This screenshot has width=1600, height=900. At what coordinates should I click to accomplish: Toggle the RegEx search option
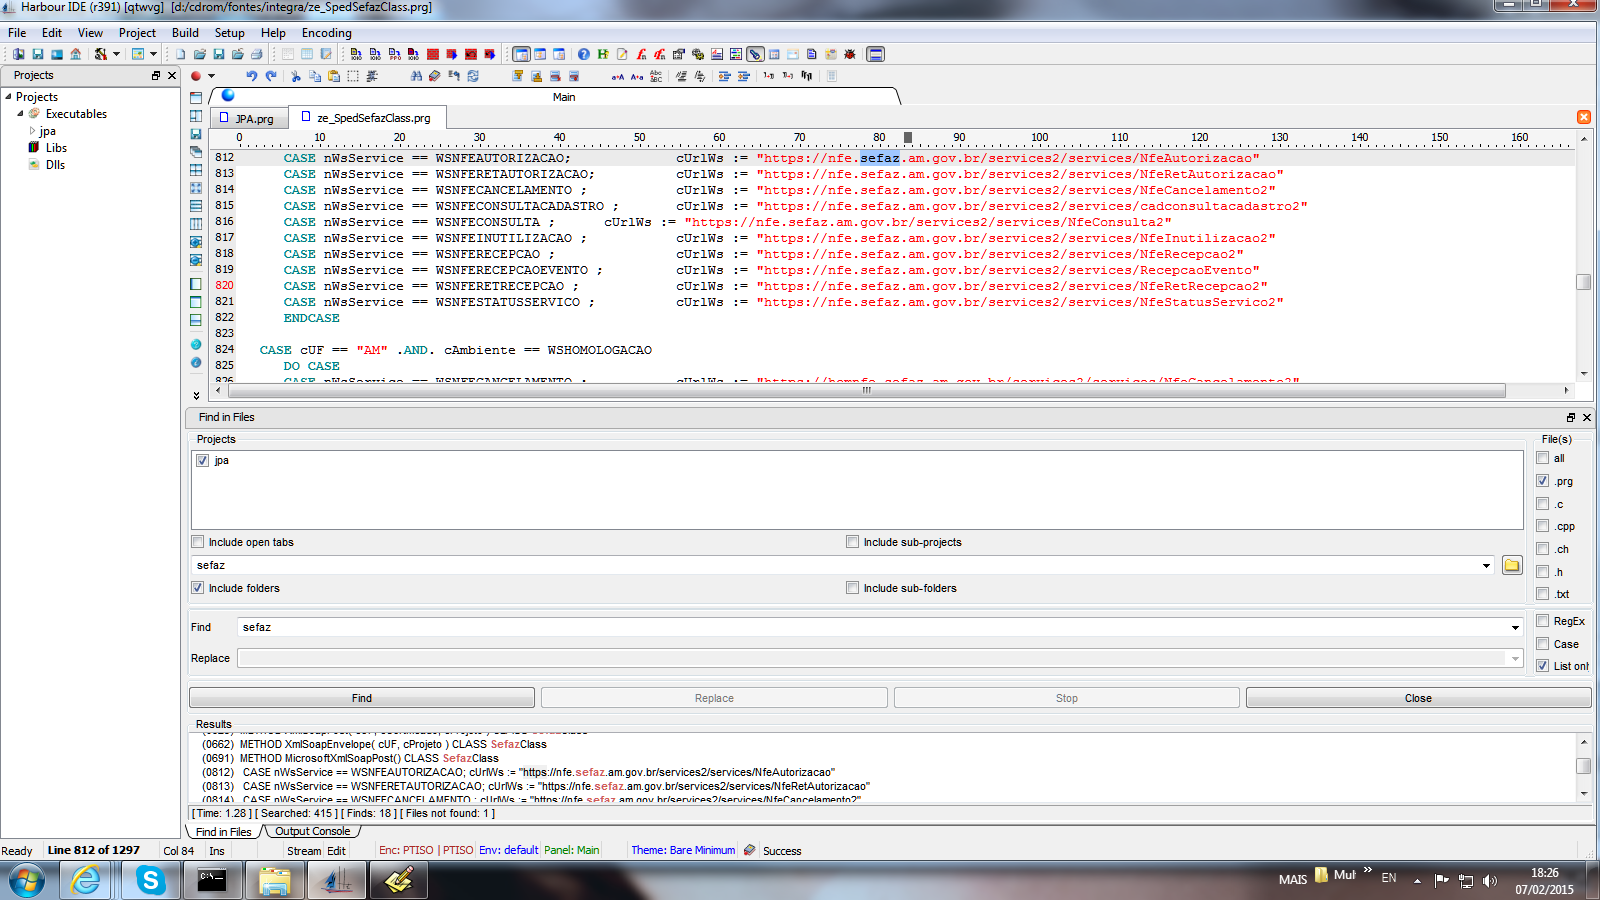[1543, 621]
